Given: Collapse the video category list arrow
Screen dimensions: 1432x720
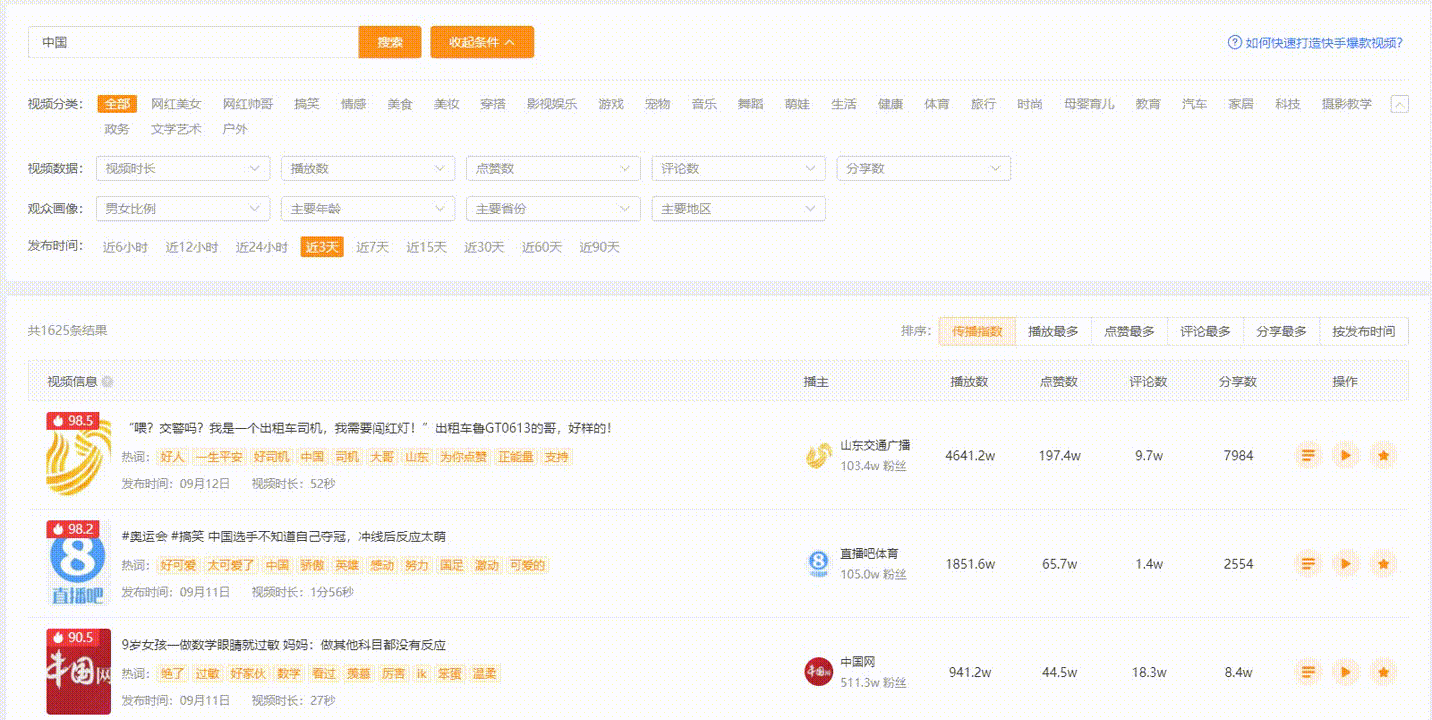Looking at the screenshot, I should pyautogui.click(x=1399, y=104).
